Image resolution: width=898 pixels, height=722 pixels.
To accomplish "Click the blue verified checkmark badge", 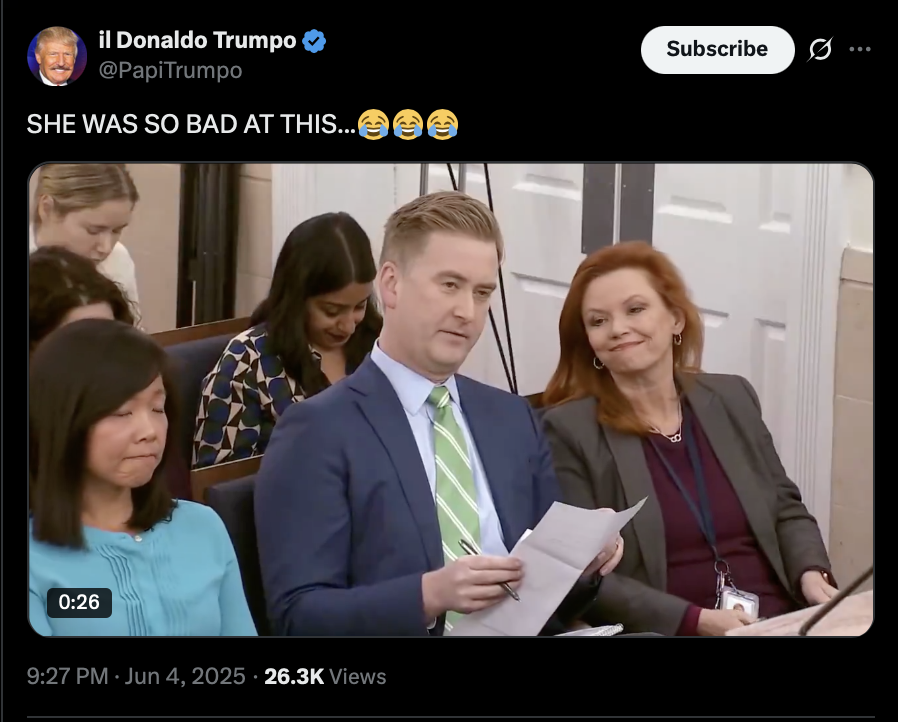I will coord(314,41).
